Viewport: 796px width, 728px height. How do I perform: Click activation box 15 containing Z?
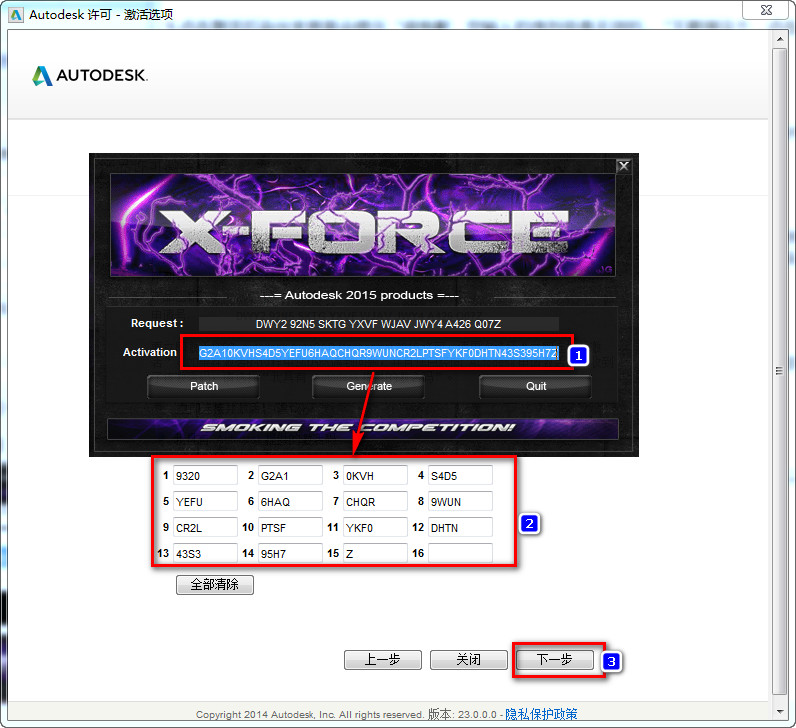375,553
